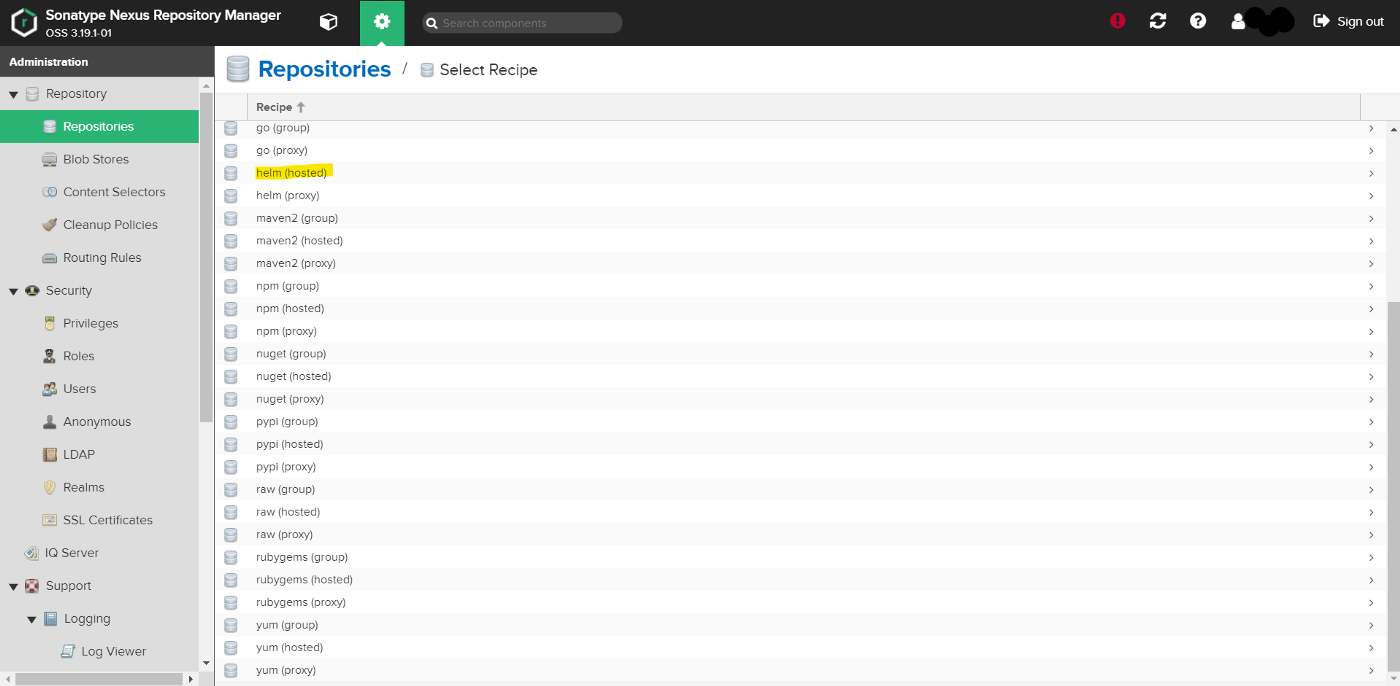The width and height of the screenshot is (1400, 686).
Task: Sort the list by the Recipe column header
Action: pos(271,107)
